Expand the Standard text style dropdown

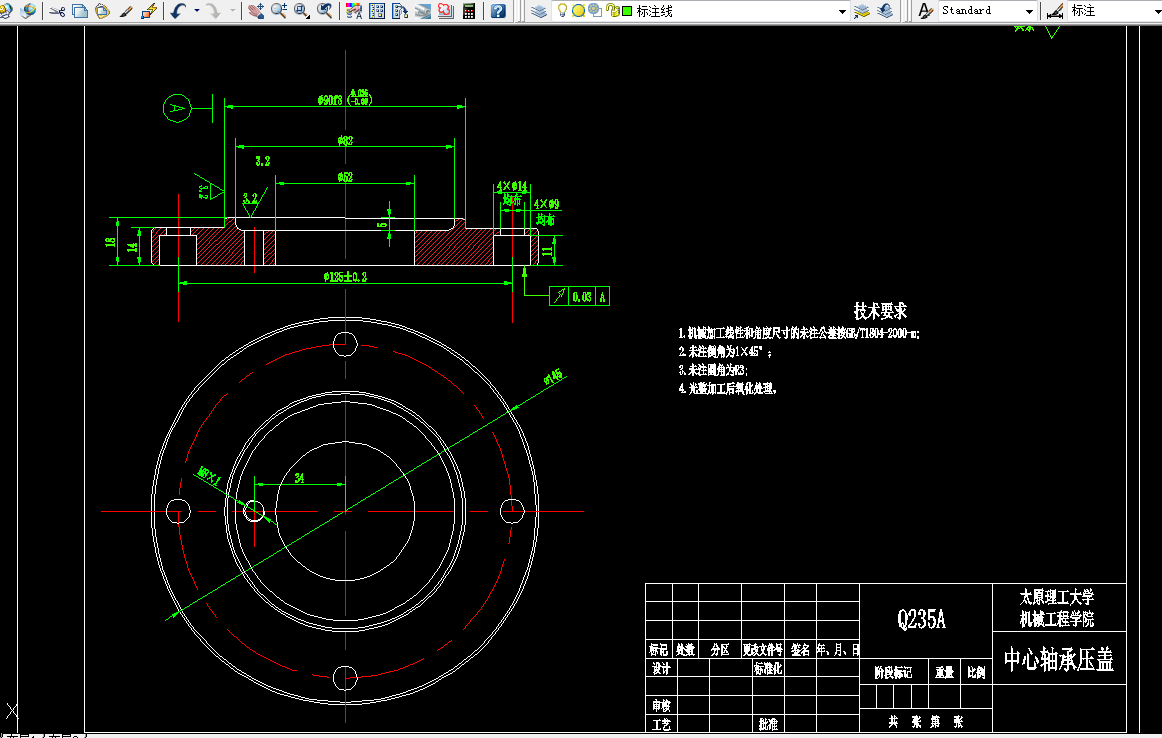(1030, 10)
